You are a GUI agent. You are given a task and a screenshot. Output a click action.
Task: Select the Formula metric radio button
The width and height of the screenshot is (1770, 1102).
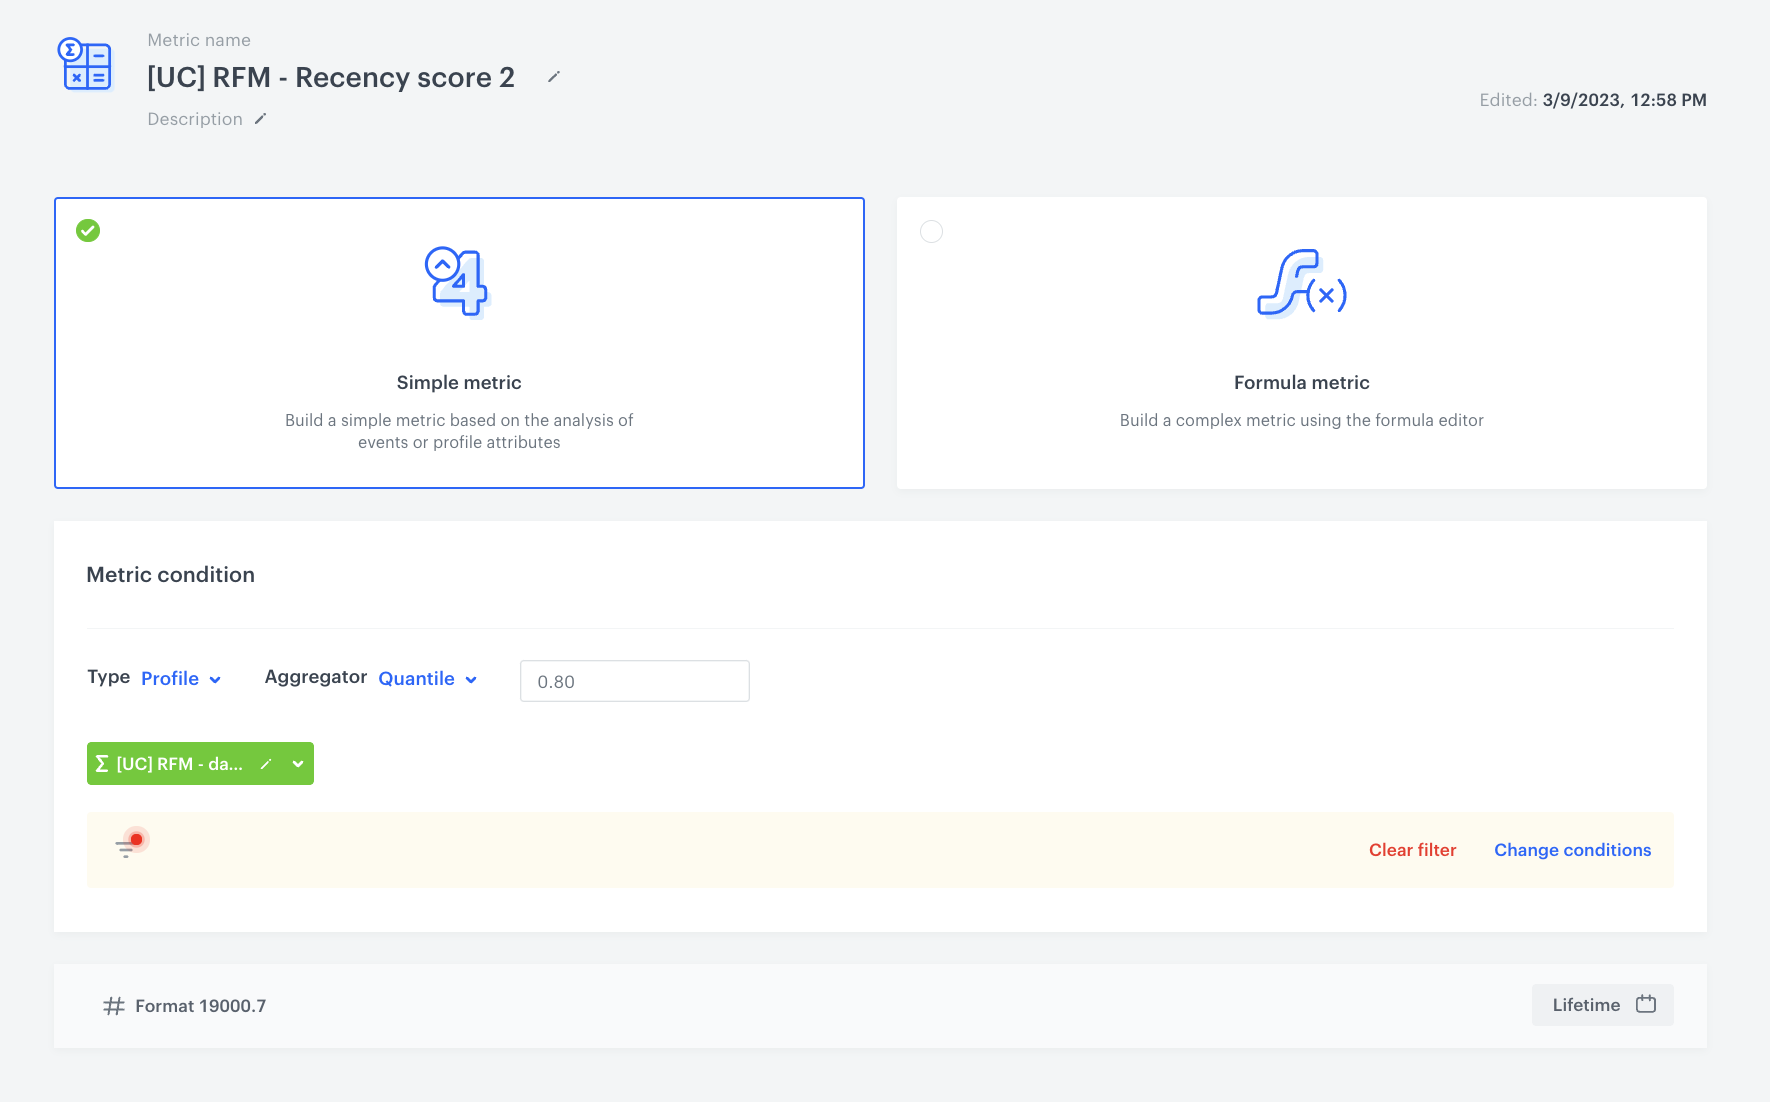click(x=931, y=231)
